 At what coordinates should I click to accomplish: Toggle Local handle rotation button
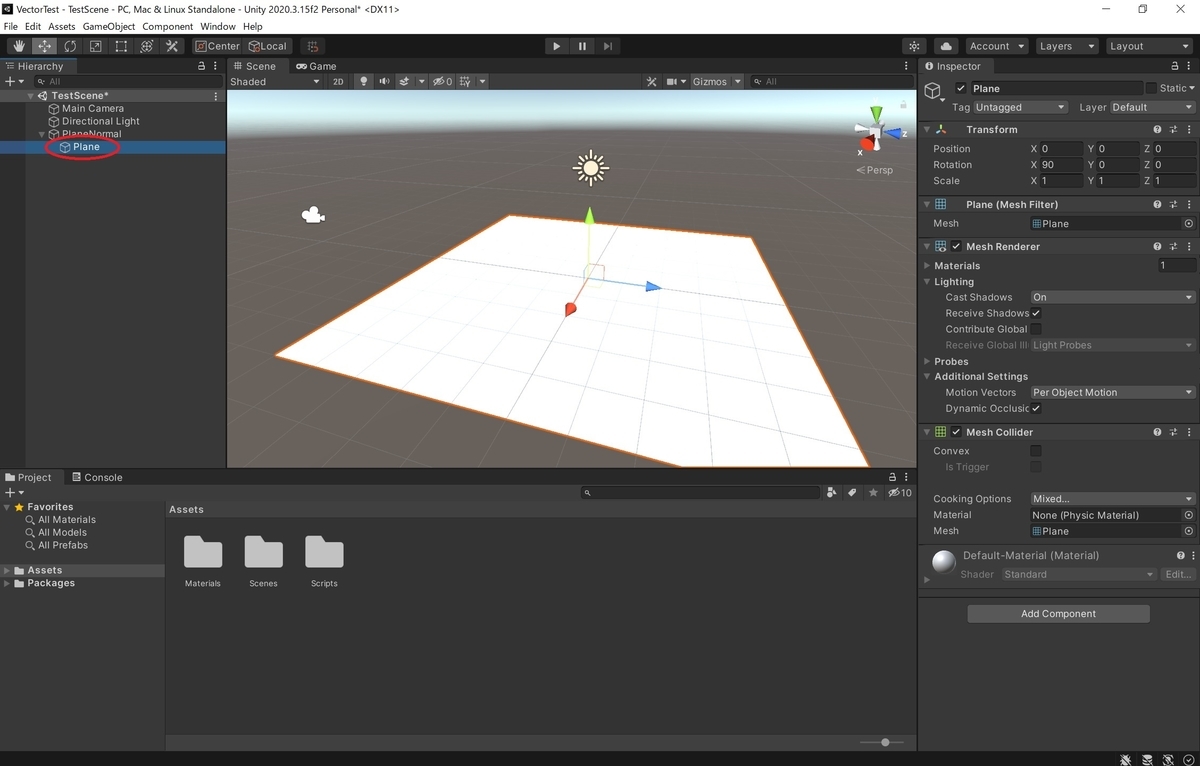click(x=267, y=46)
